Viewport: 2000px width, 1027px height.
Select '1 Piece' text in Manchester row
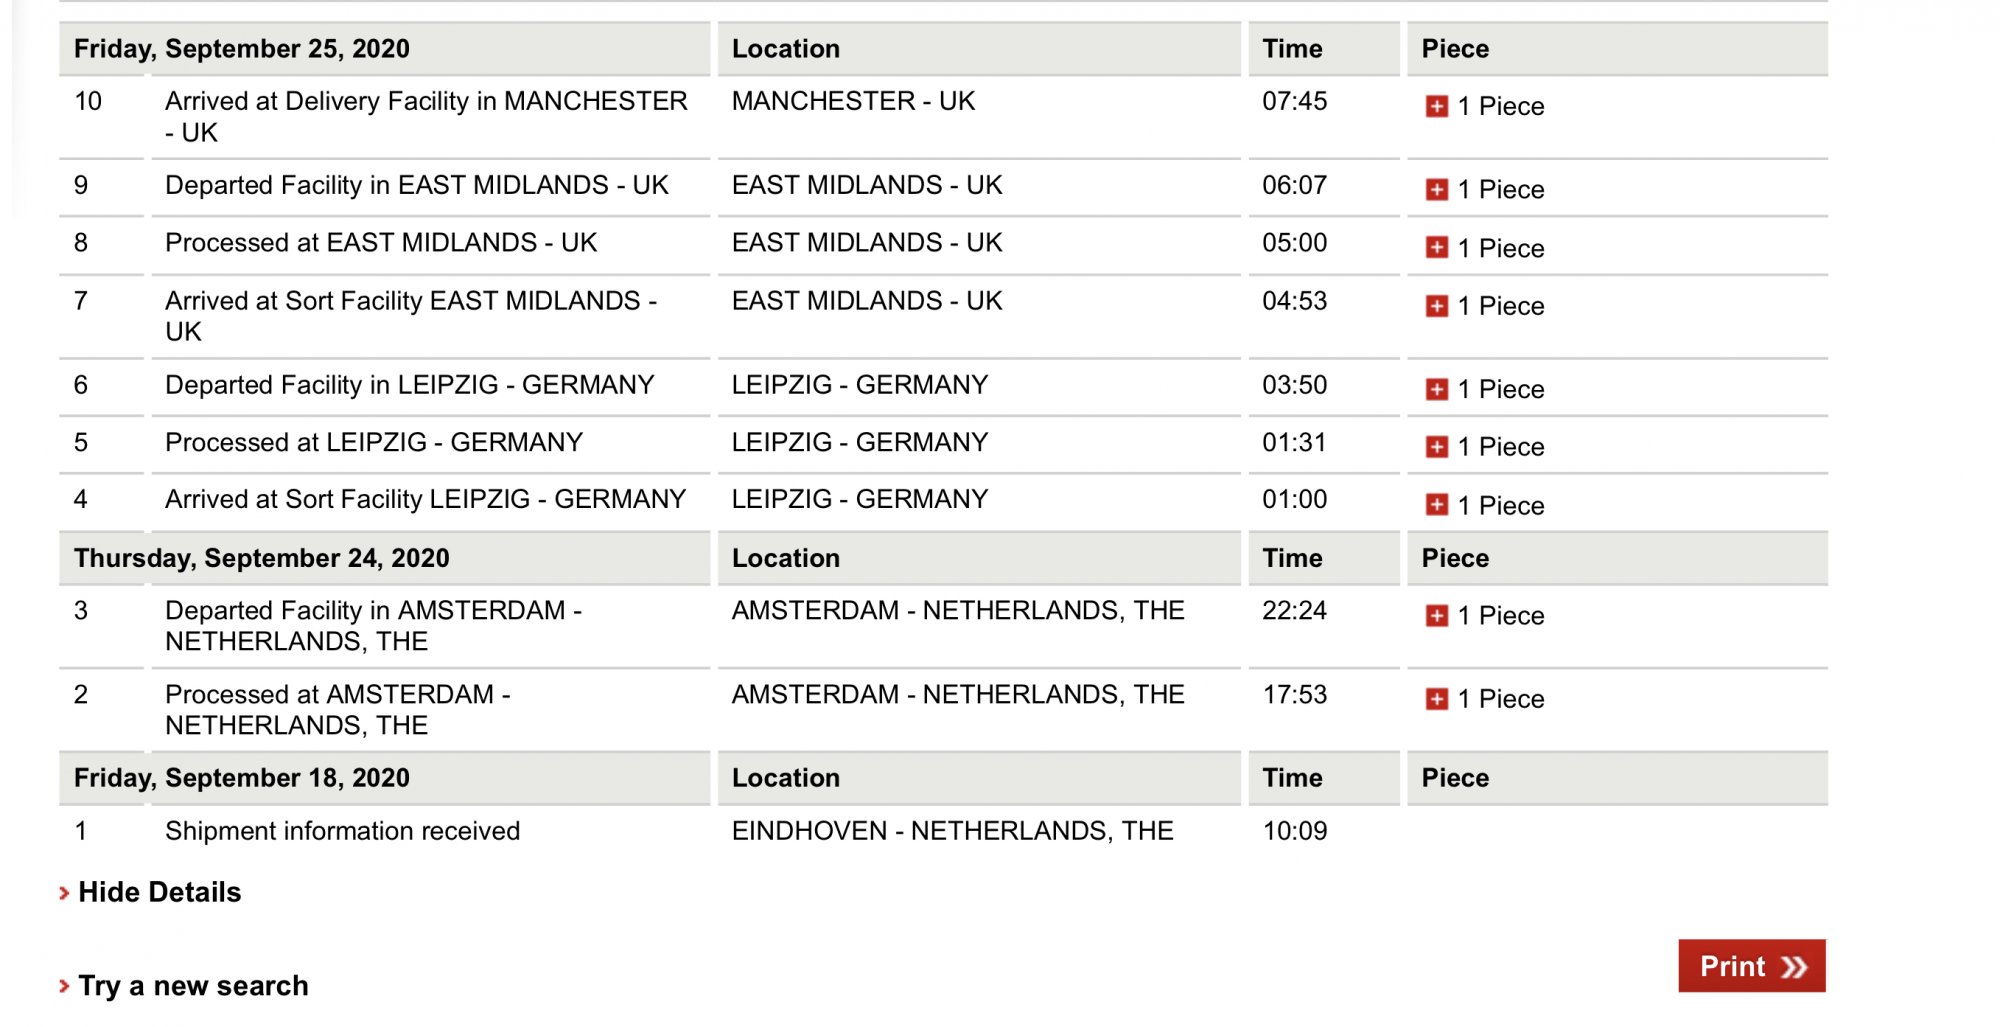tap(1500, 106)
